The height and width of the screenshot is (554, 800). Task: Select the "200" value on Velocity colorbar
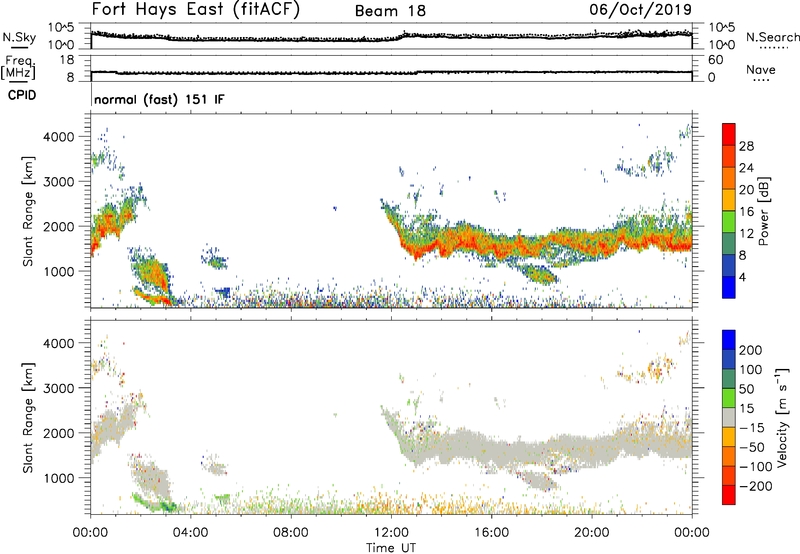pyautogui.click(x=750, y=350)
